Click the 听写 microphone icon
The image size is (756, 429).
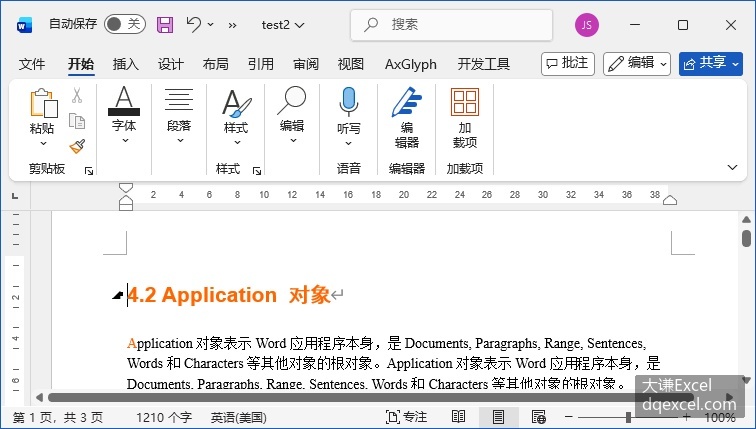click(349, 103)
